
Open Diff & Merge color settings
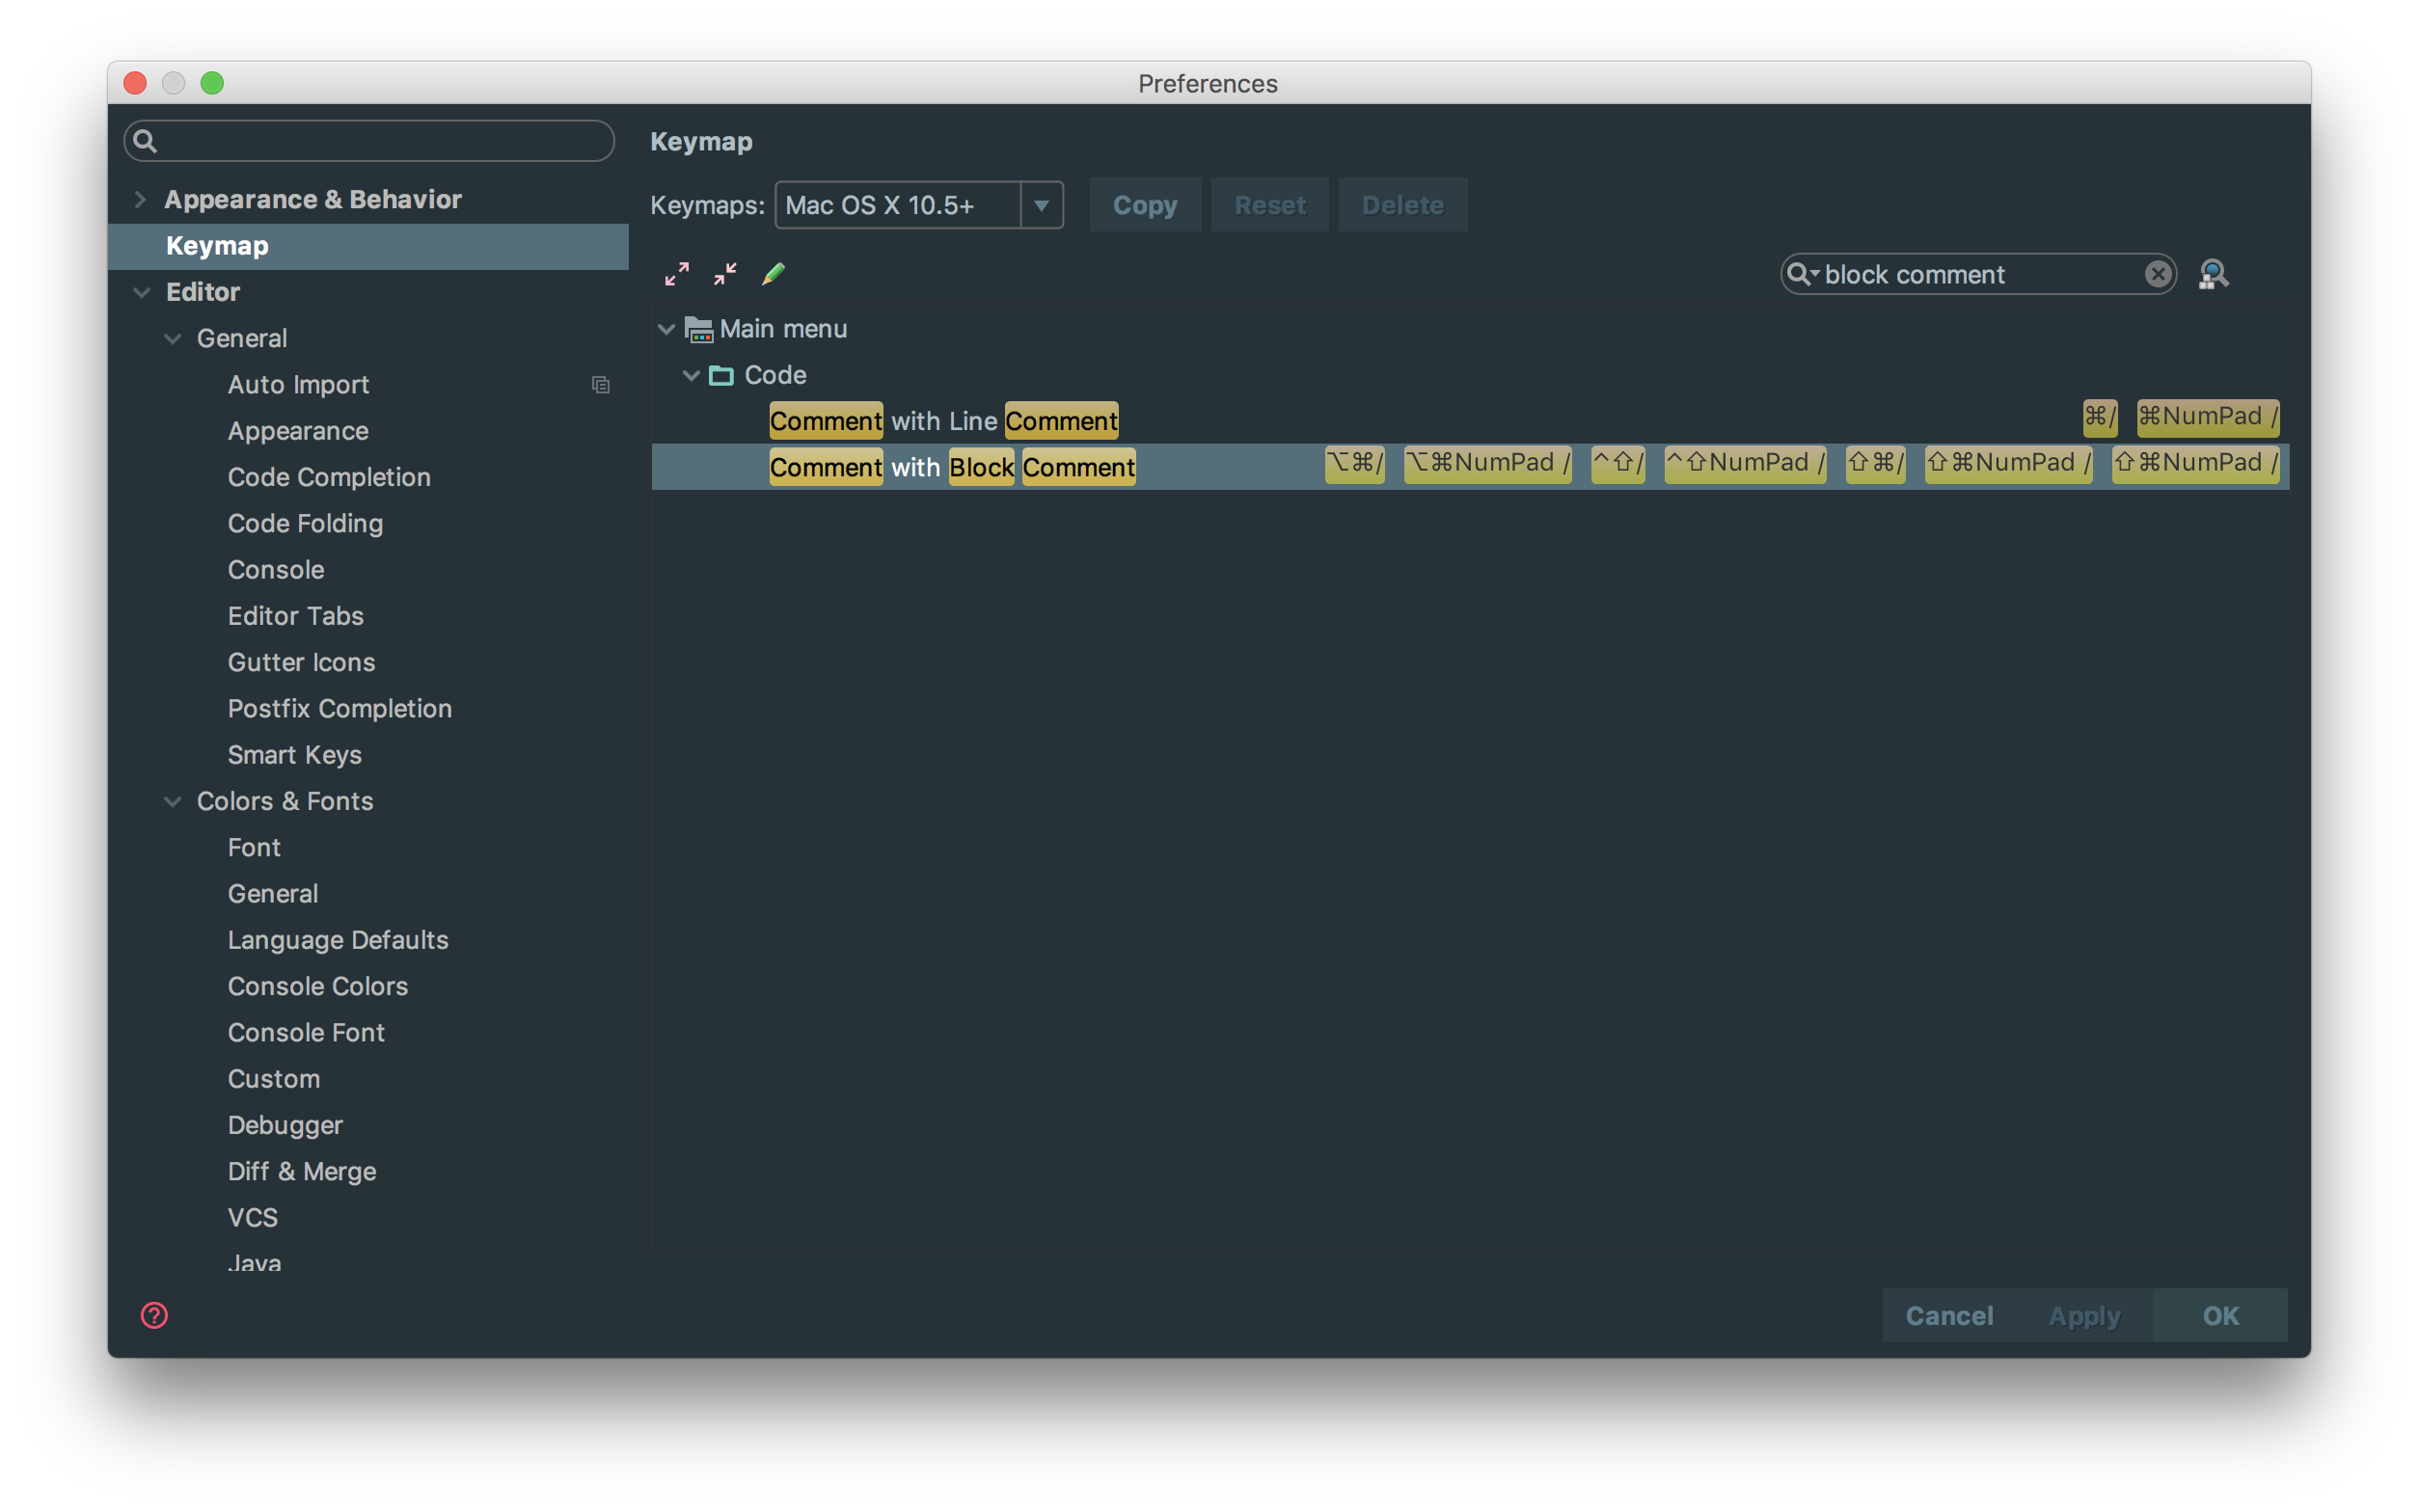302,1171
